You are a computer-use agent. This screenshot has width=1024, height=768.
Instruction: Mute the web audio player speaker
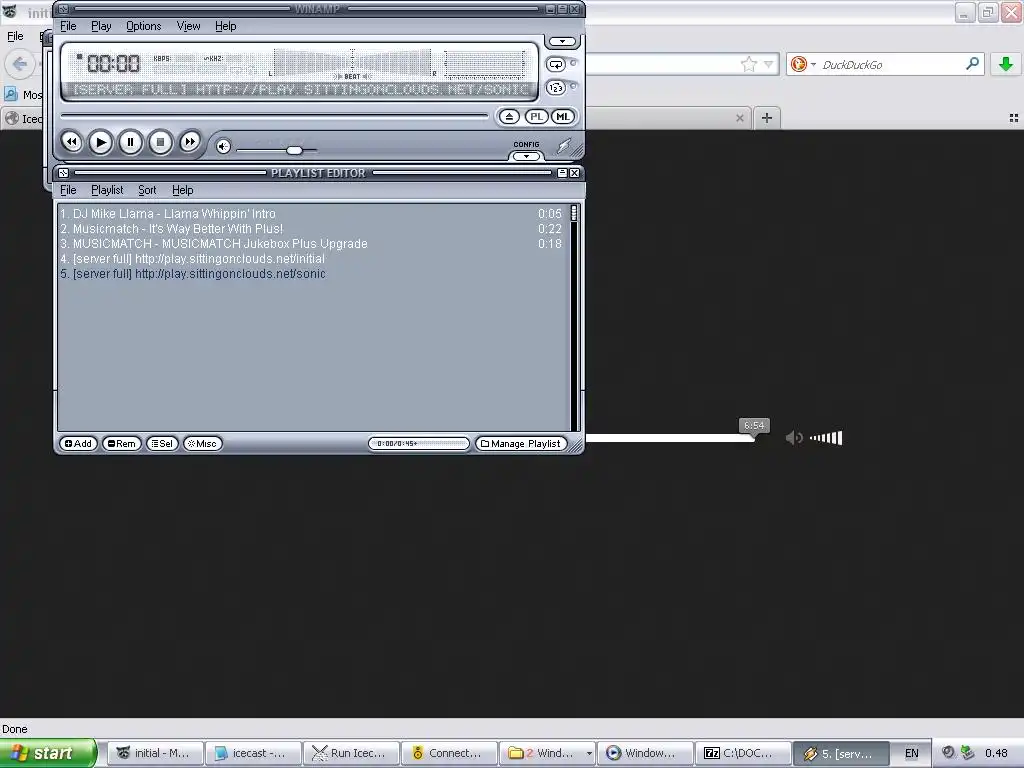[794, 438]
